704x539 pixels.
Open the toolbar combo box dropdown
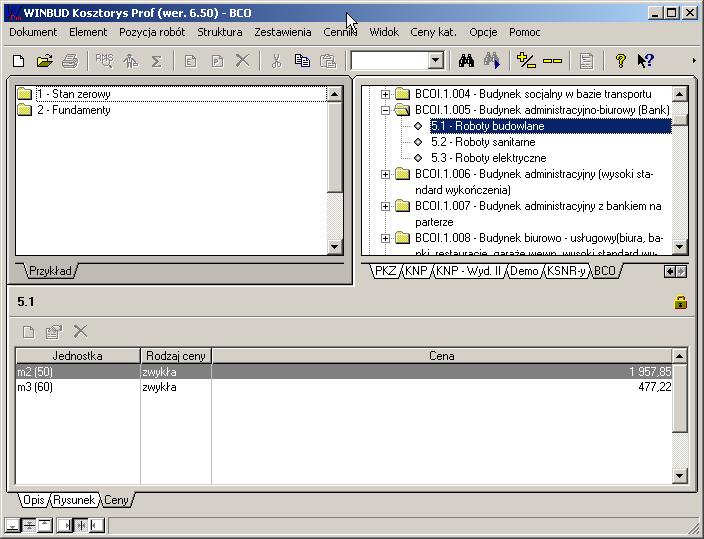tap(435, 61)
